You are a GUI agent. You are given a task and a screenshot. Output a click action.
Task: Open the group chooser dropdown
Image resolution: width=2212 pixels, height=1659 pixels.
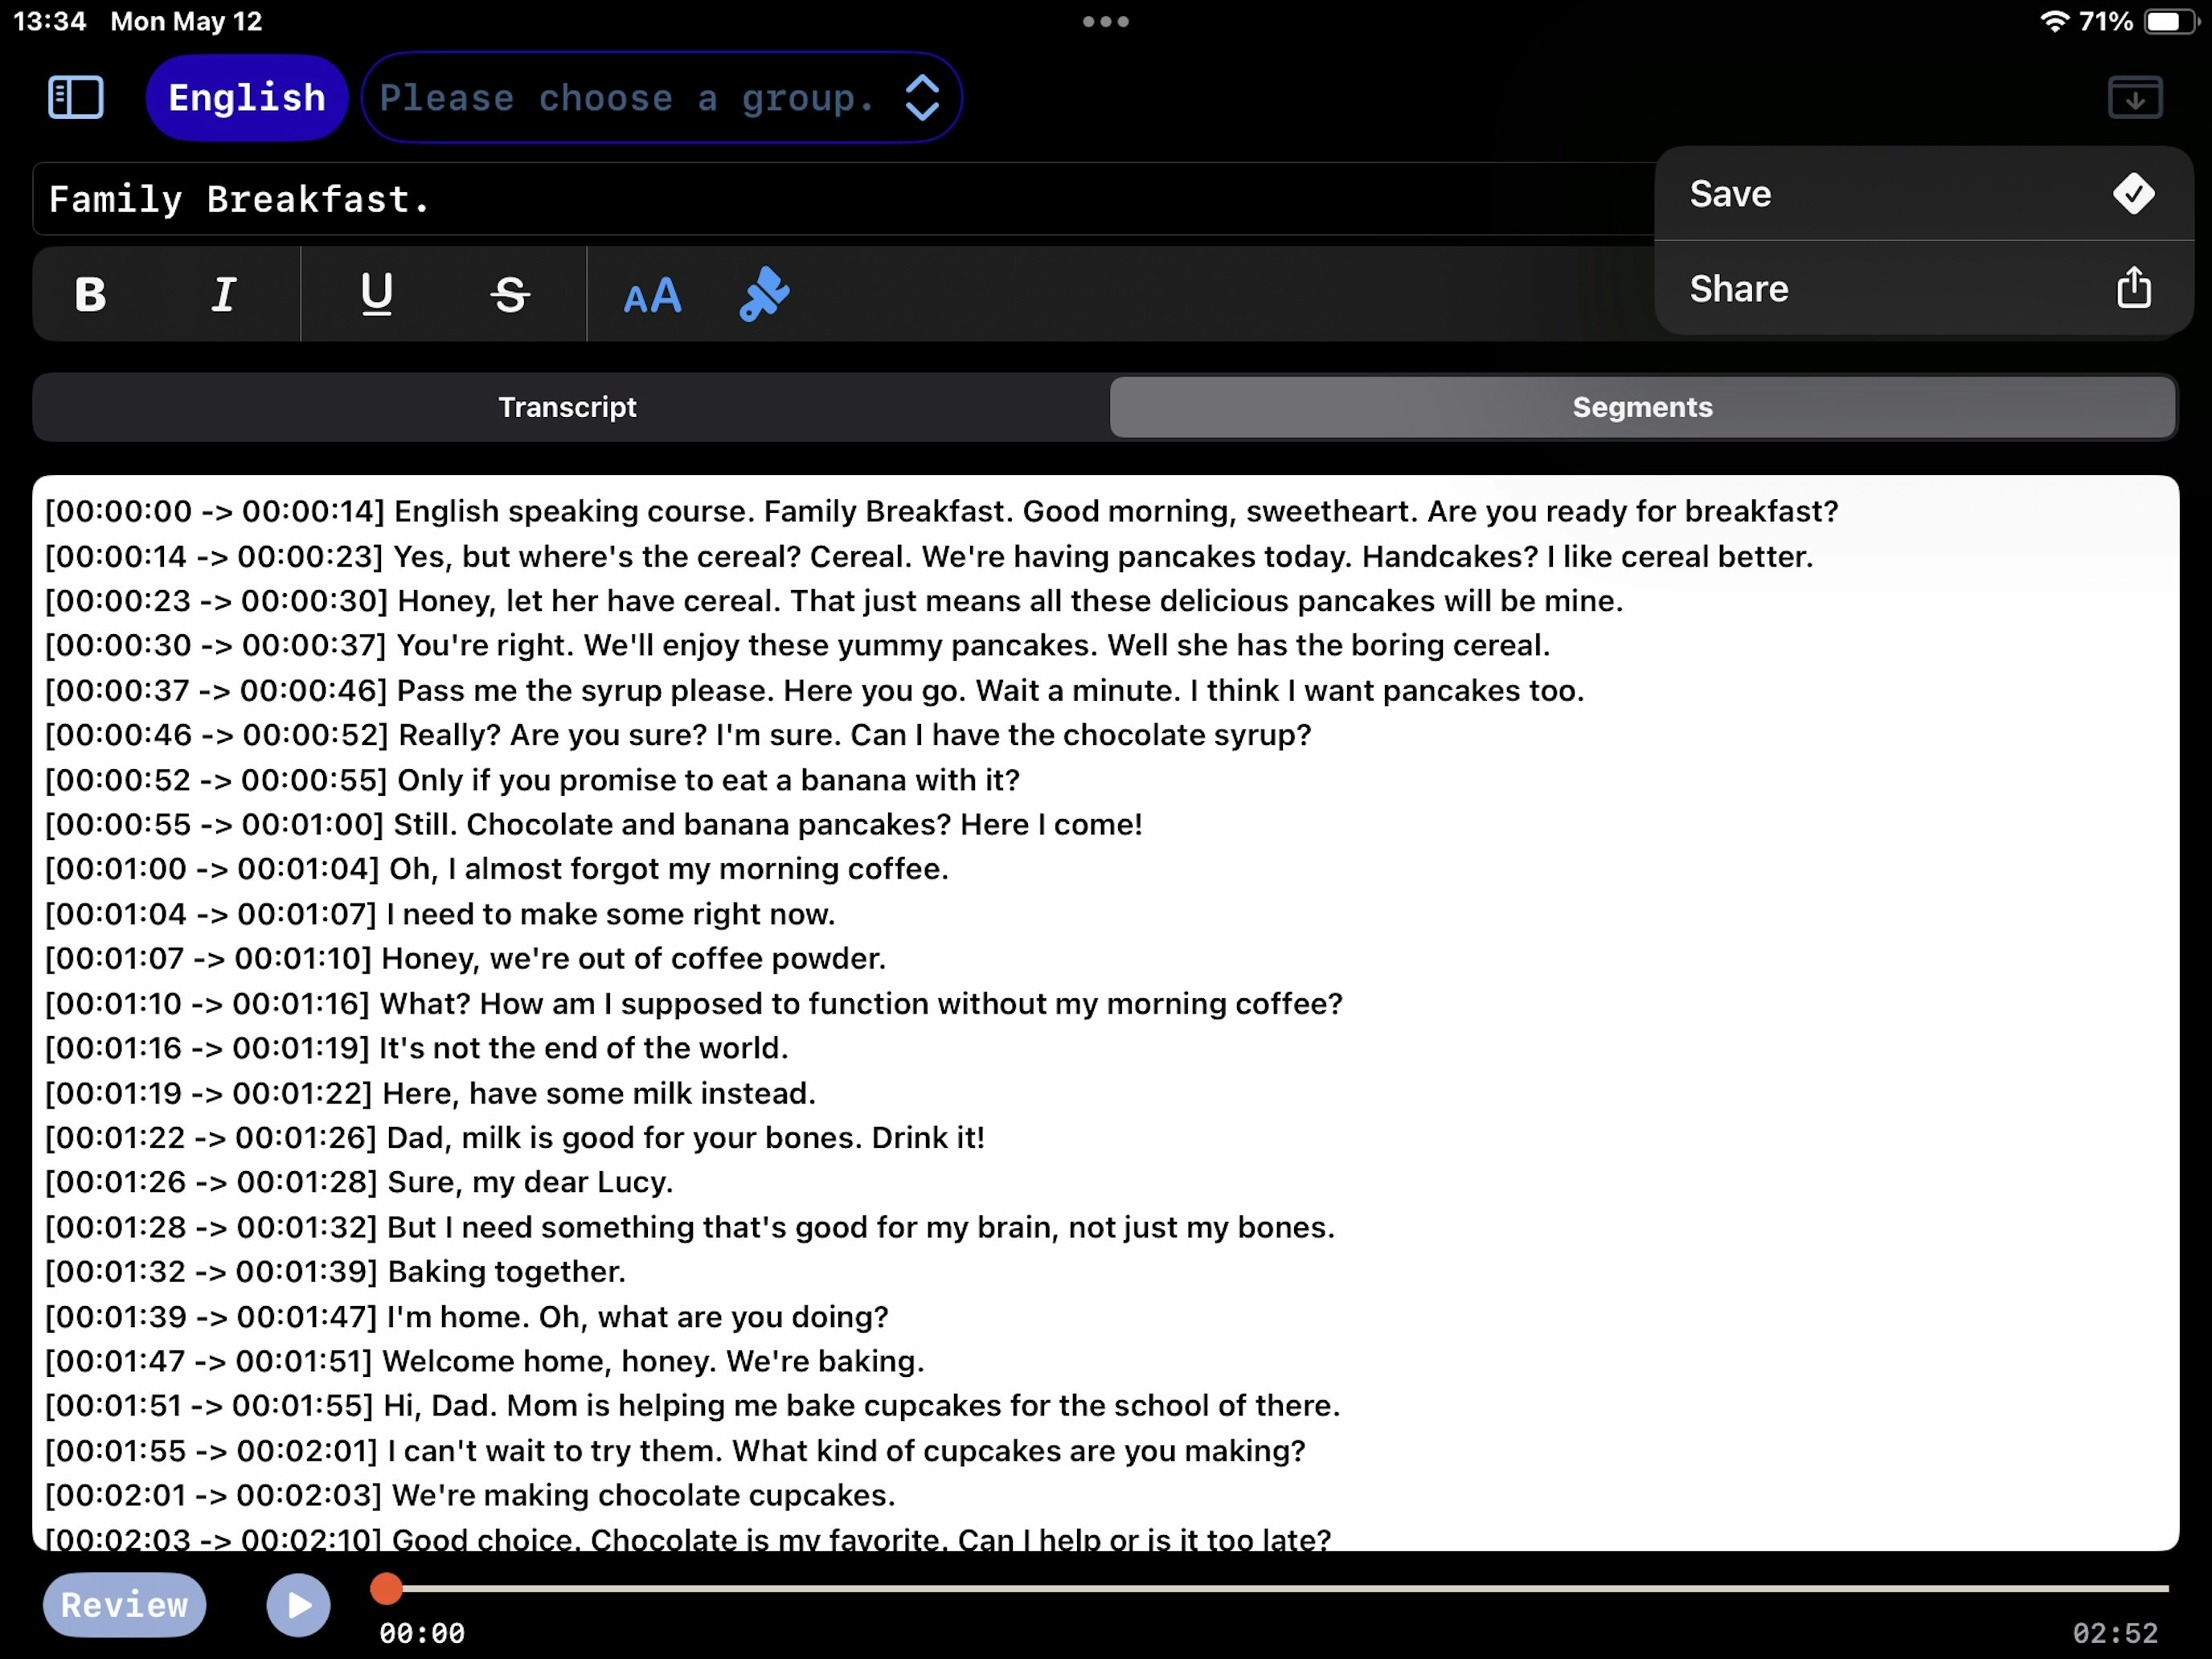point(627,98)
